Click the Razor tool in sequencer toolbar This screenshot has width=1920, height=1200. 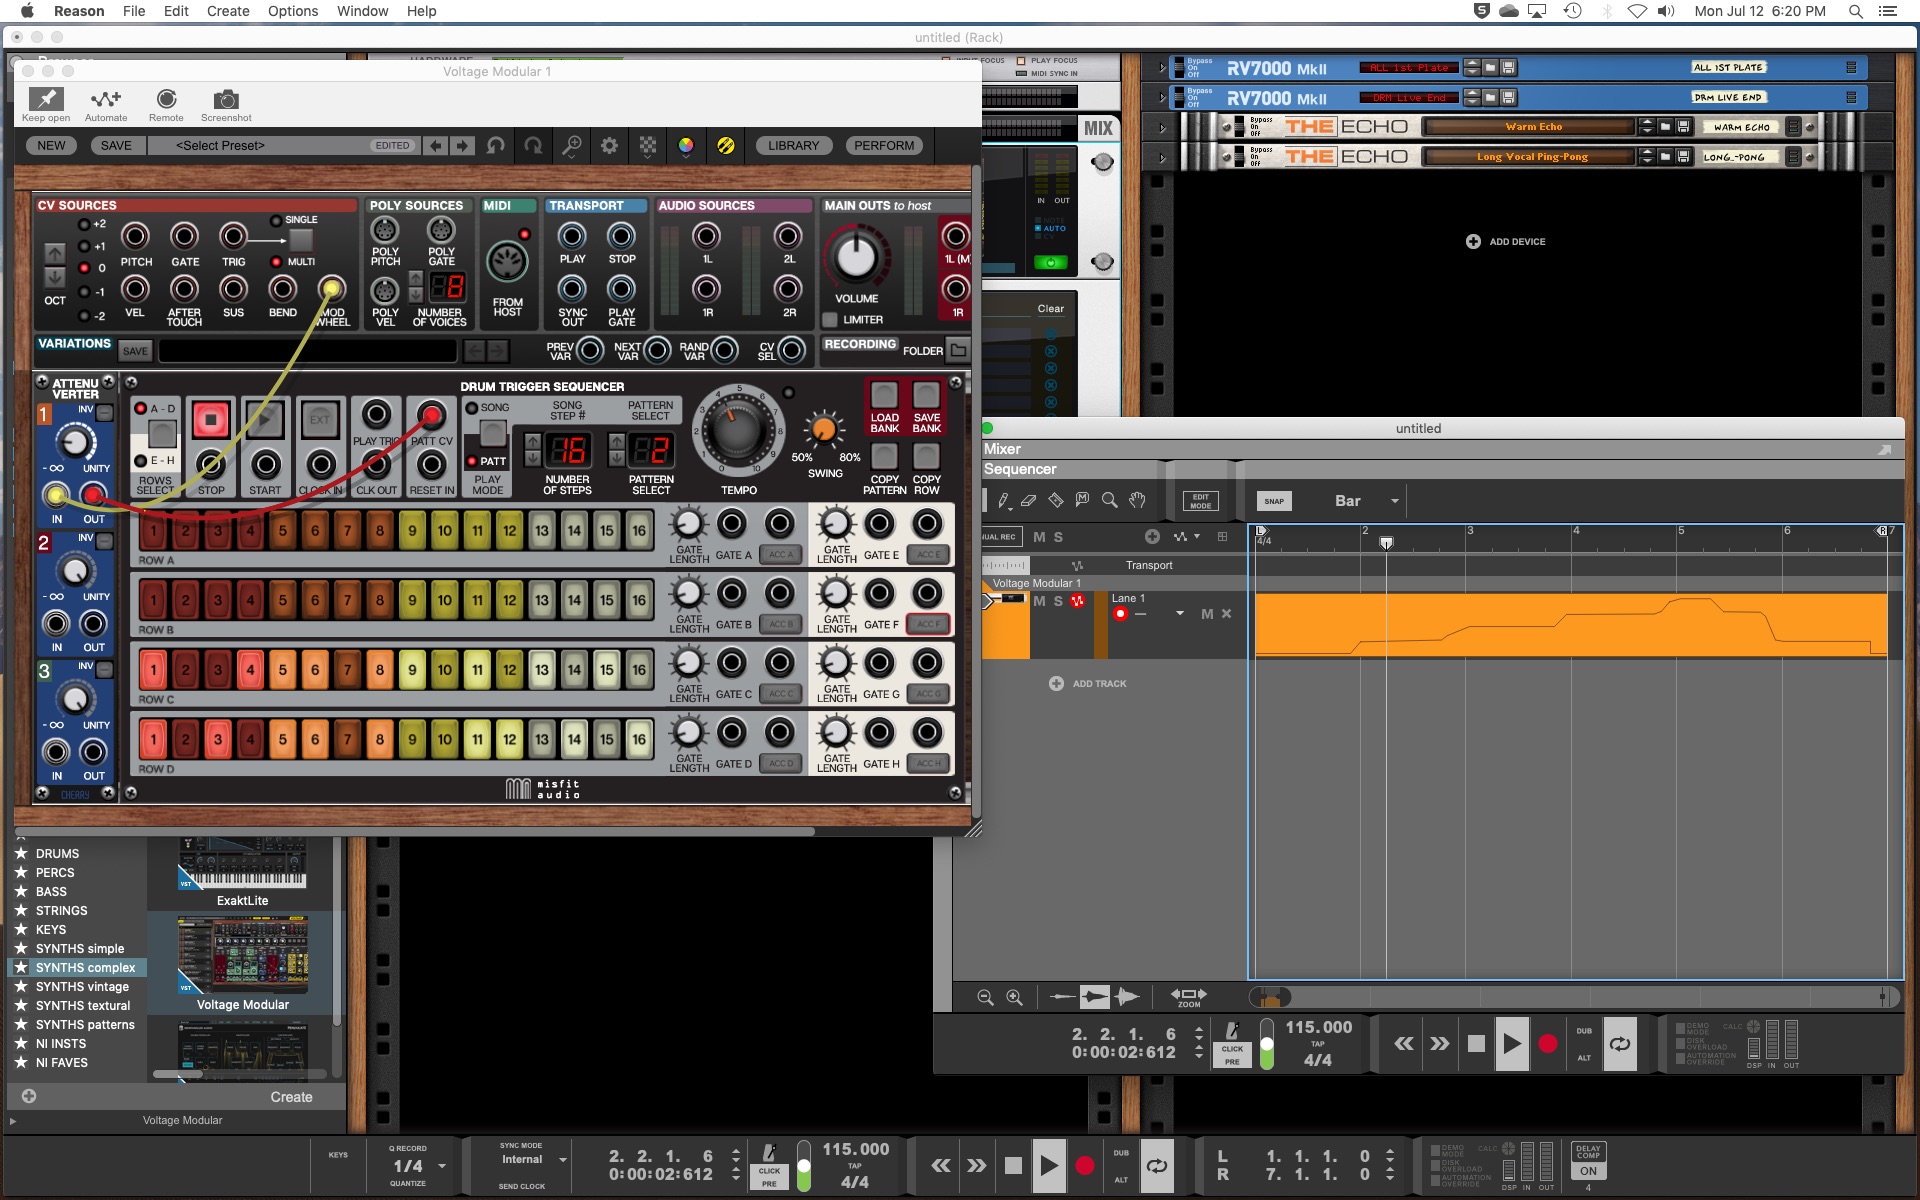[1053, 500]
